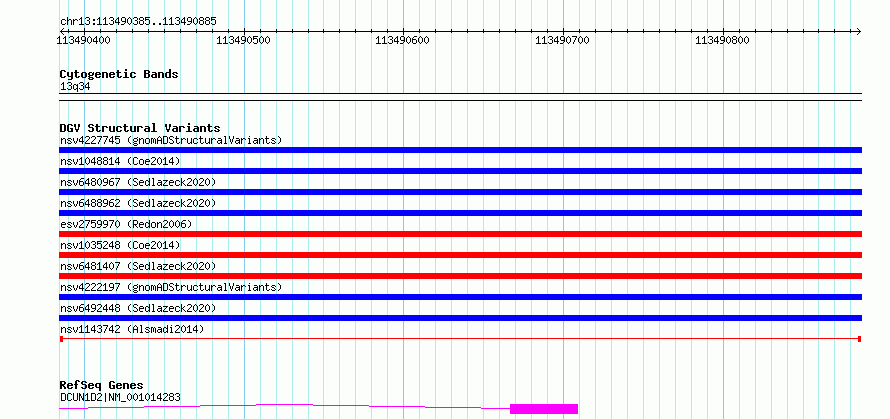The image size is (890, 419).
Task: Select the RefSeq Genes track title
Action: pos(101,385)
